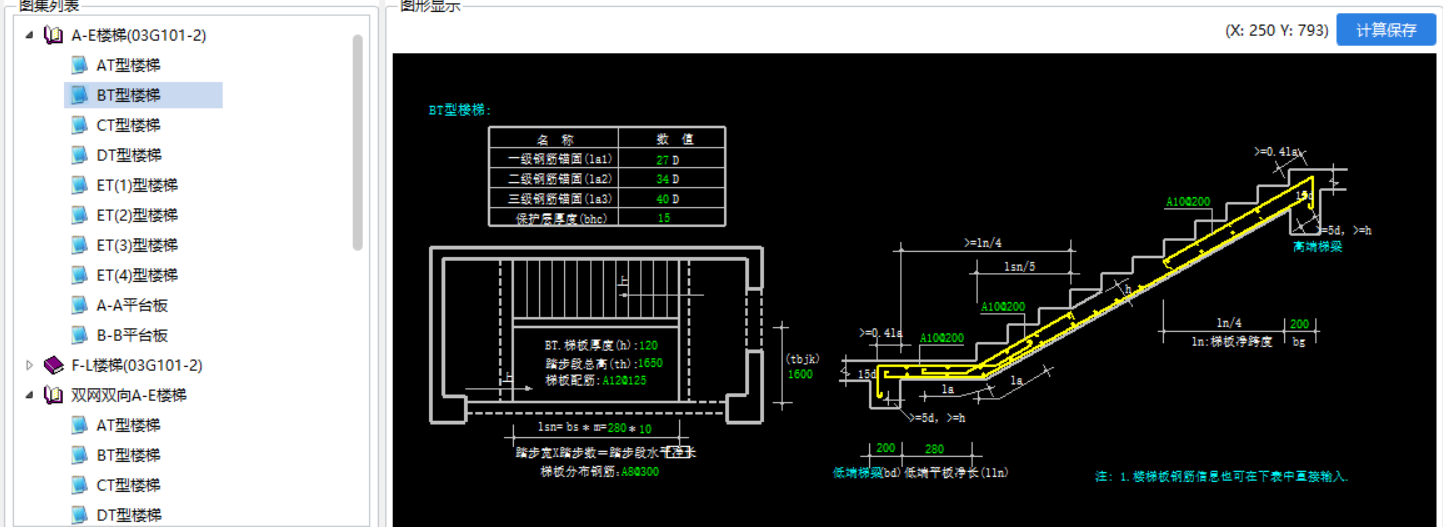
Task: Edit the A10@200 label below lsn/5 dimension
Action: coord(1002,307)
